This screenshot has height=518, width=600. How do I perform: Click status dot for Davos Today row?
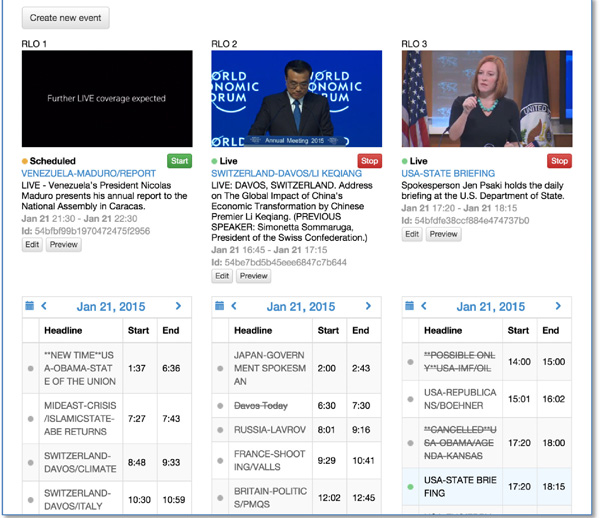[220, 406]
